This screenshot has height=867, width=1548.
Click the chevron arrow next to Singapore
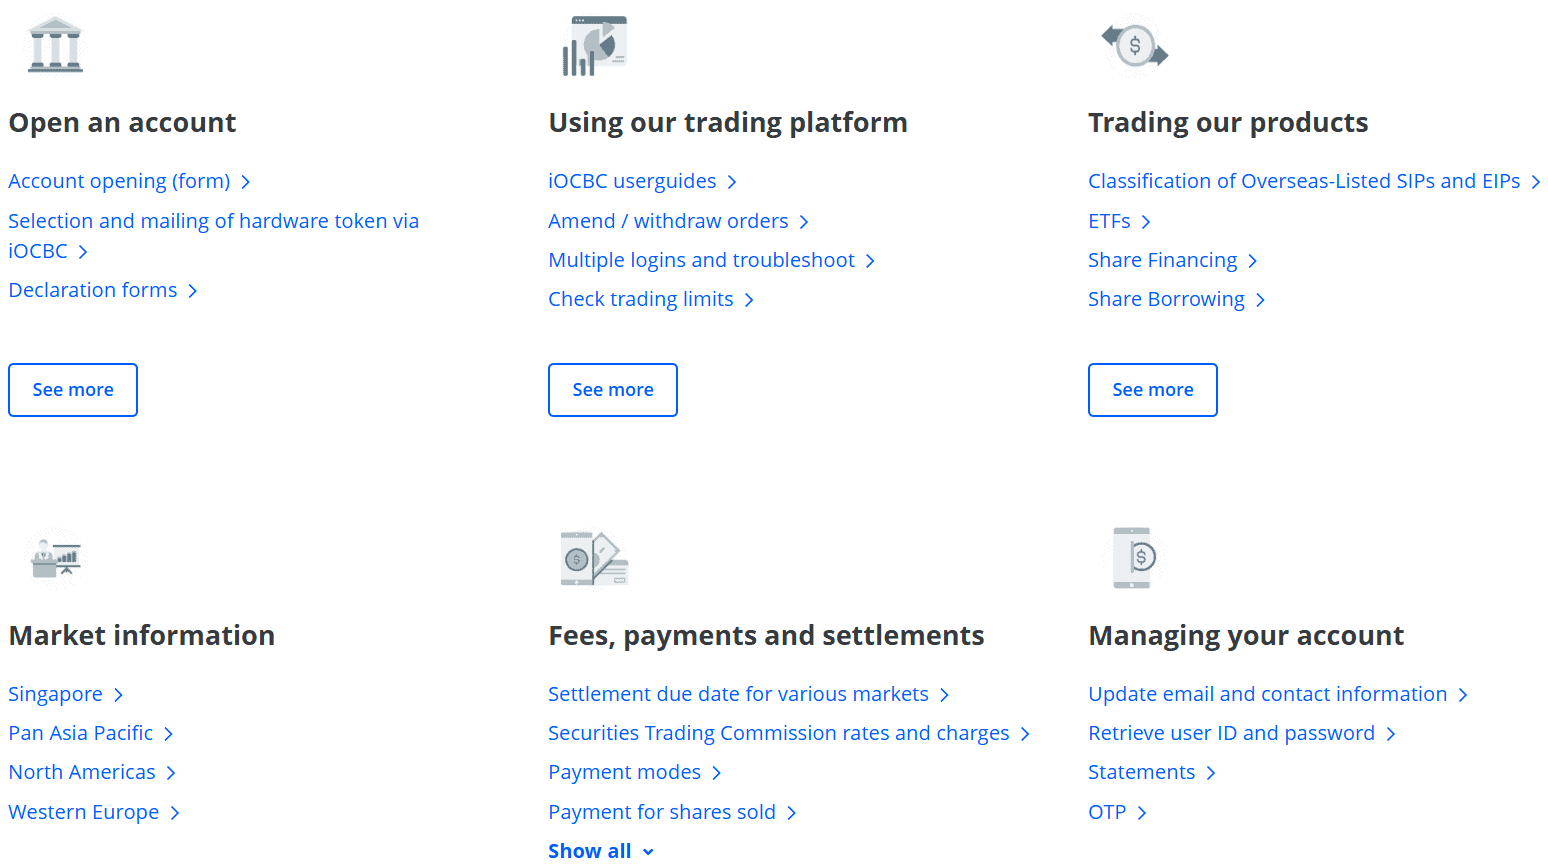[x=119, y=695]
